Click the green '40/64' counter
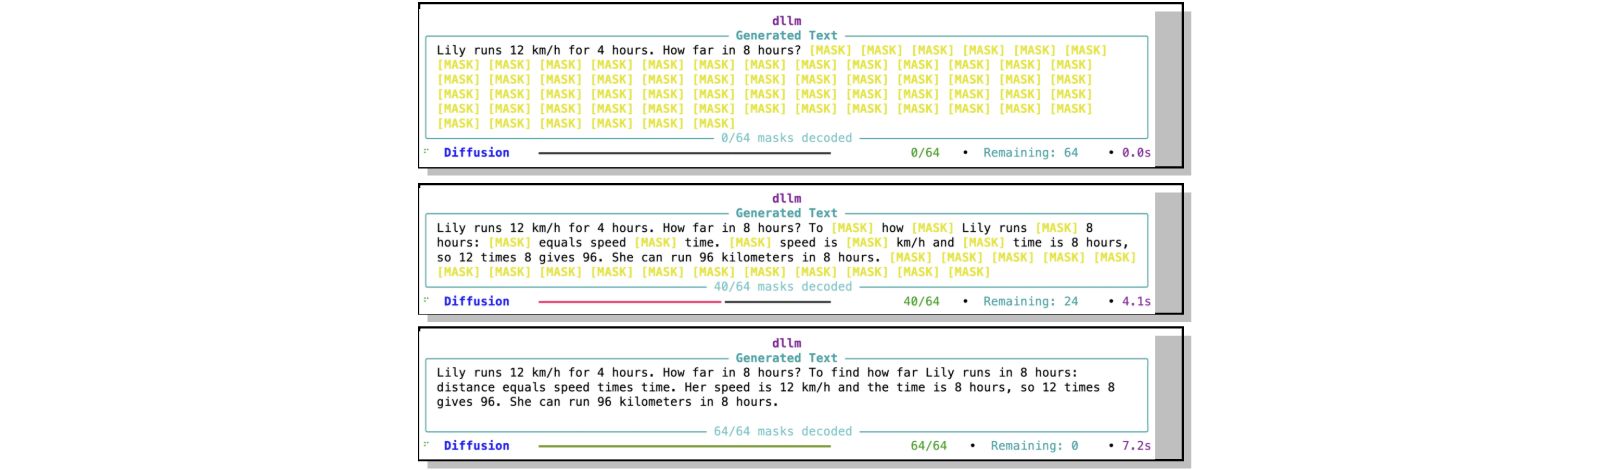The image size is (1600, 470). 921,301
